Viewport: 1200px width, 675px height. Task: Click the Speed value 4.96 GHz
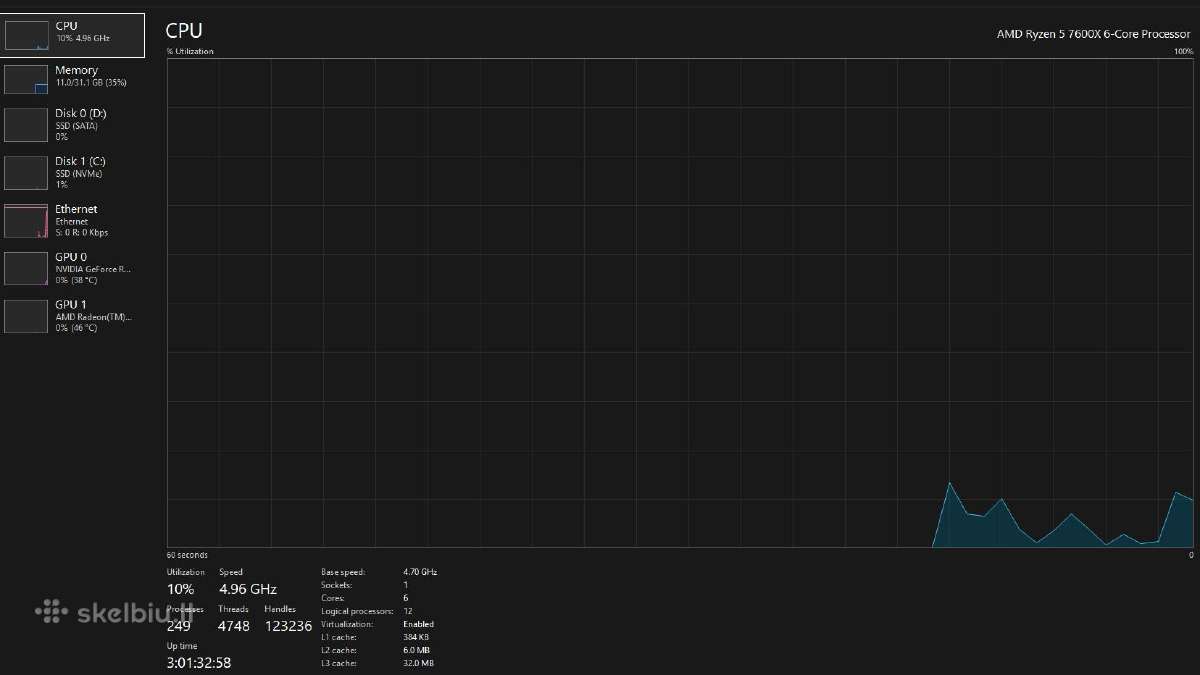click(x=248, y=589)
